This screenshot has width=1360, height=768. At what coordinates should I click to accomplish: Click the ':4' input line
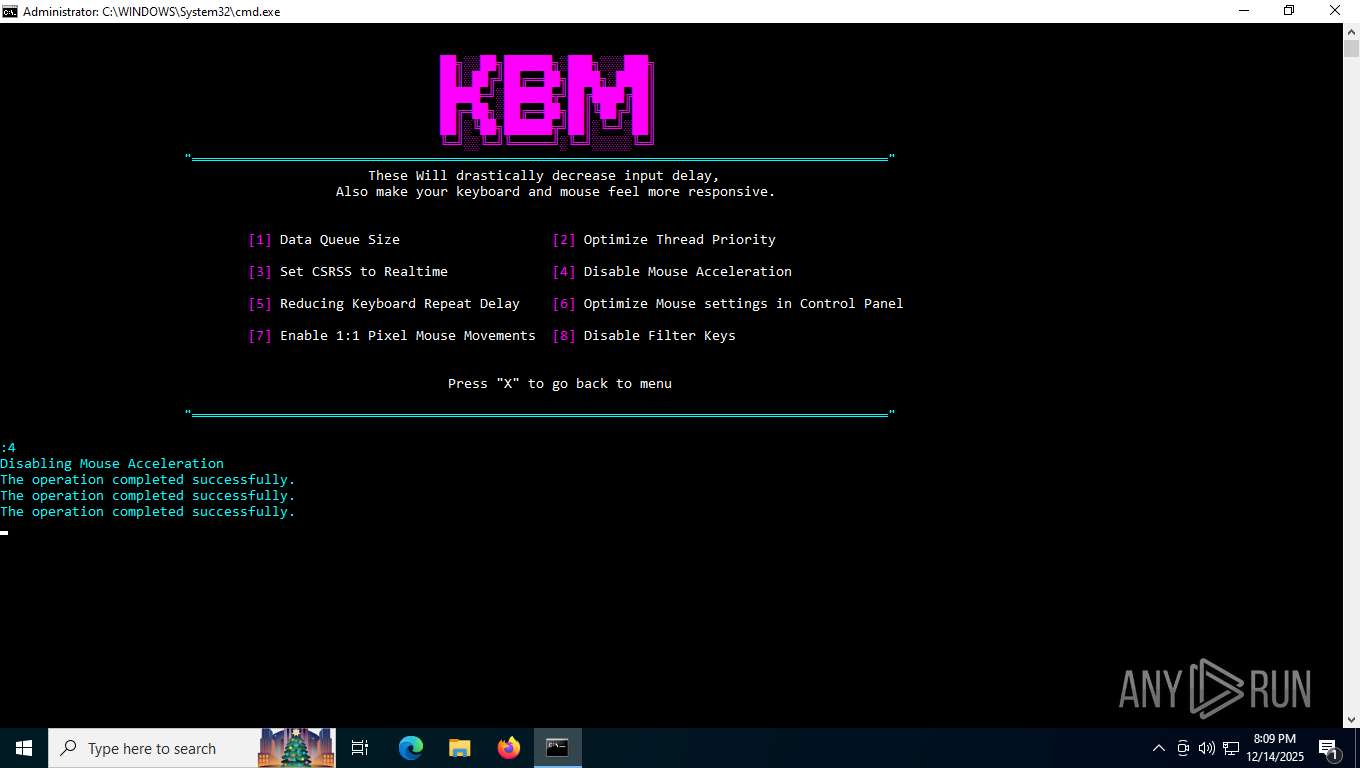click(8, 448)
